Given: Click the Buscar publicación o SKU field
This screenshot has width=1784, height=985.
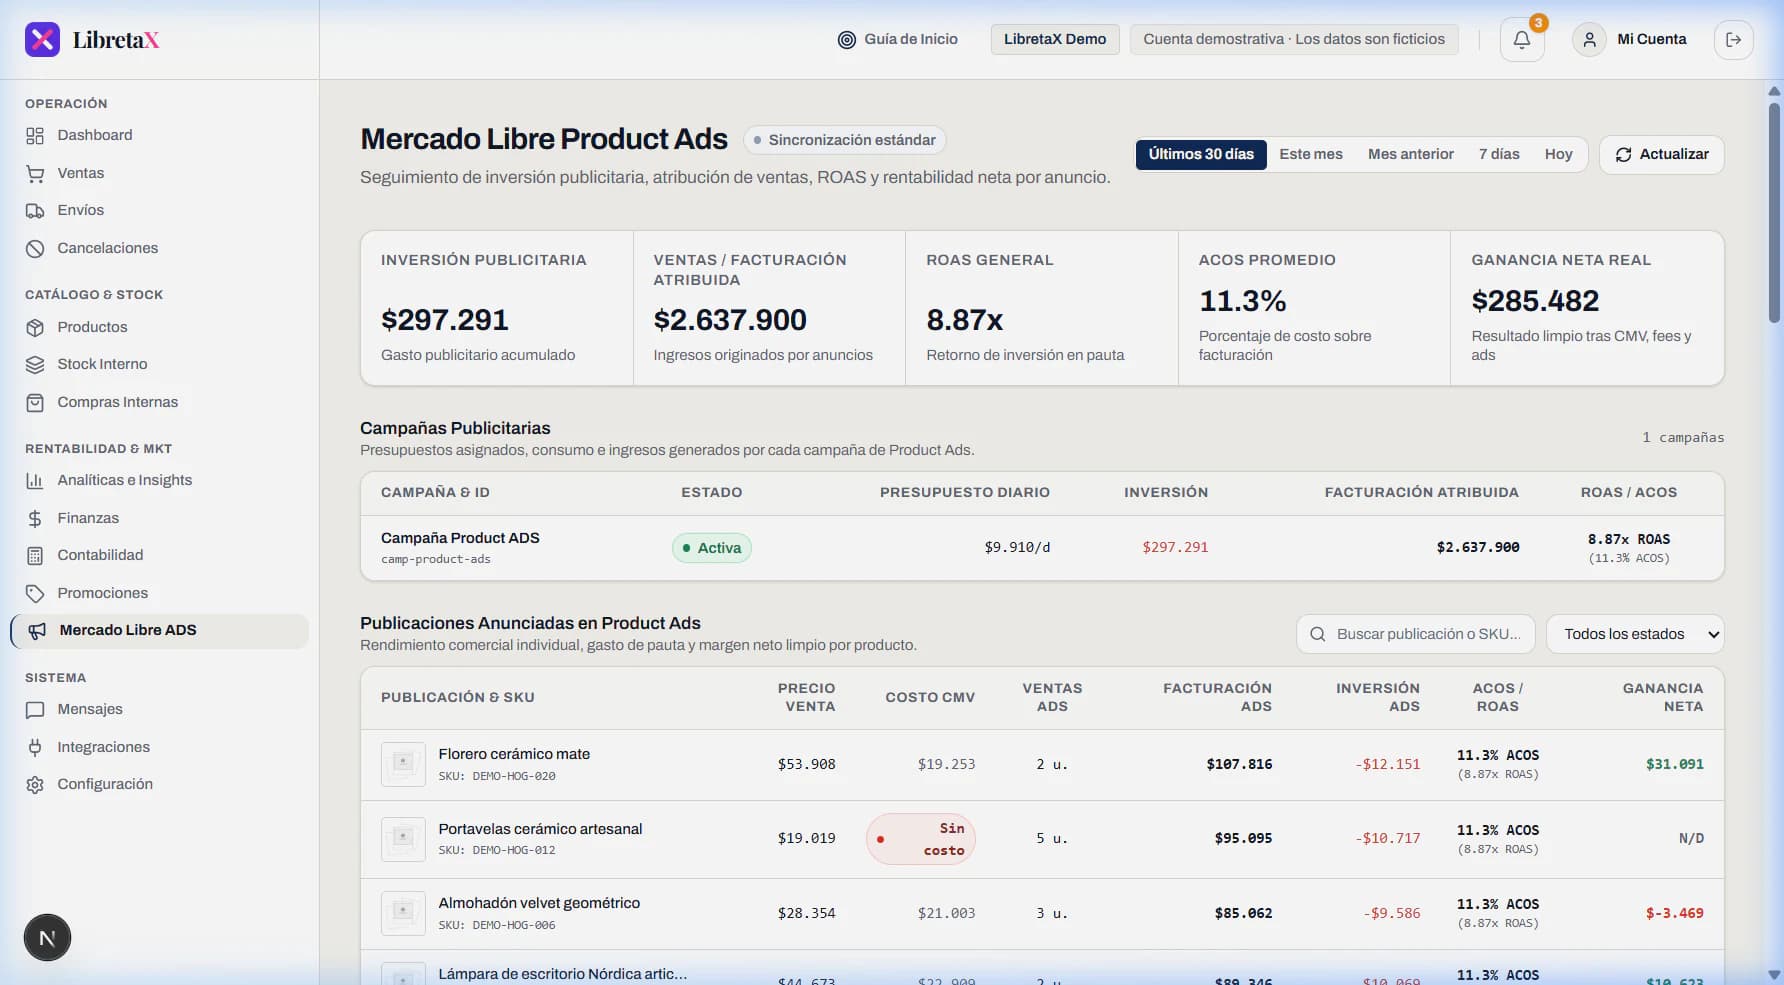Looking at the screenshot, I should coord(1416,634).
